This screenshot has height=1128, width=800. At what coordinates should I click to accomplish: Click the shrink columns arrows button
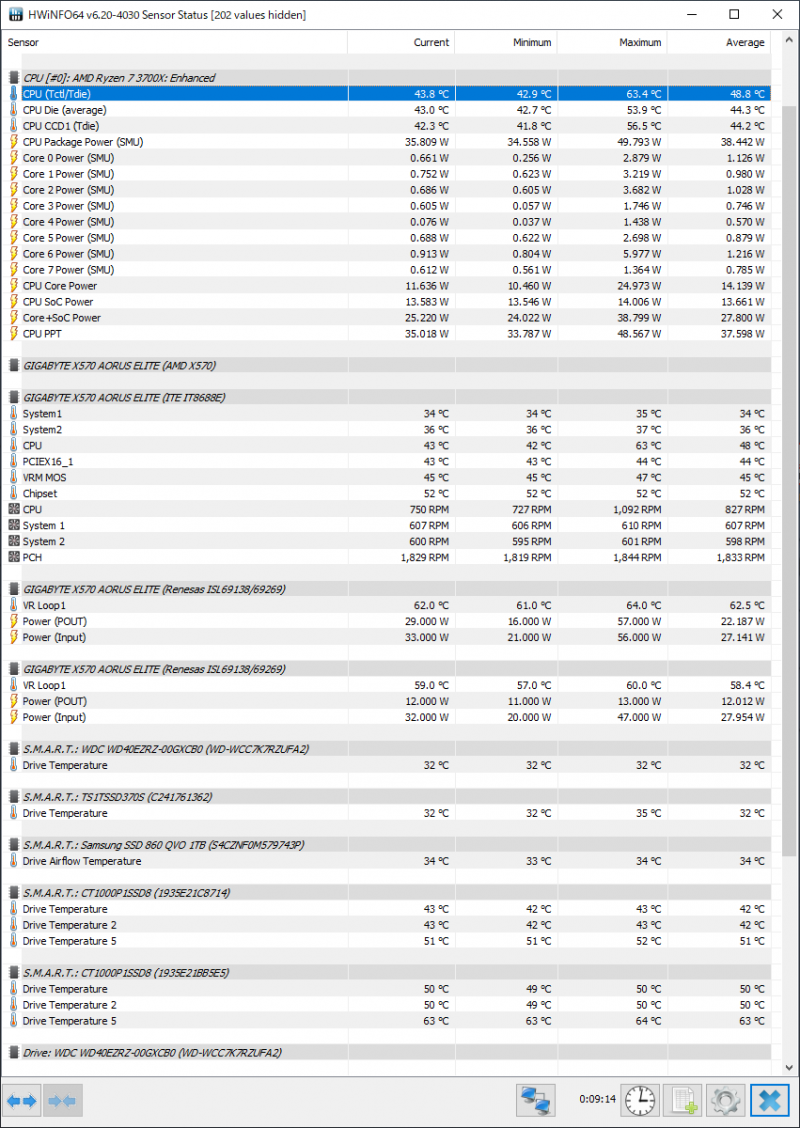pyautogui.click(x=62, y=1100)
